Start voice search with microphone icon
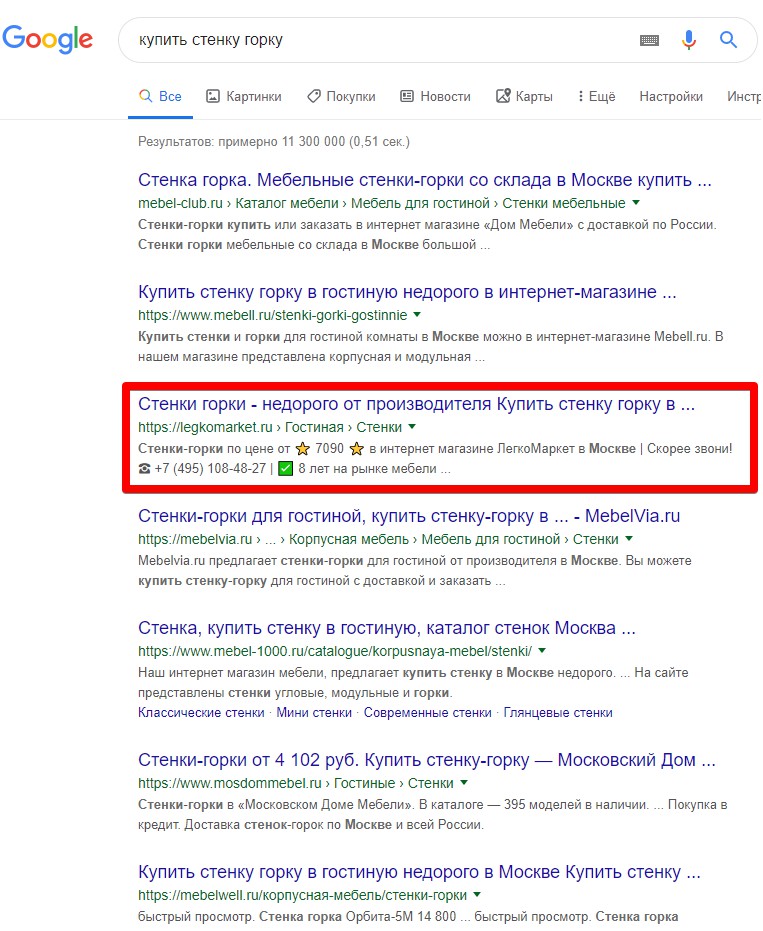Screen dimensions: 763x931 689,40
